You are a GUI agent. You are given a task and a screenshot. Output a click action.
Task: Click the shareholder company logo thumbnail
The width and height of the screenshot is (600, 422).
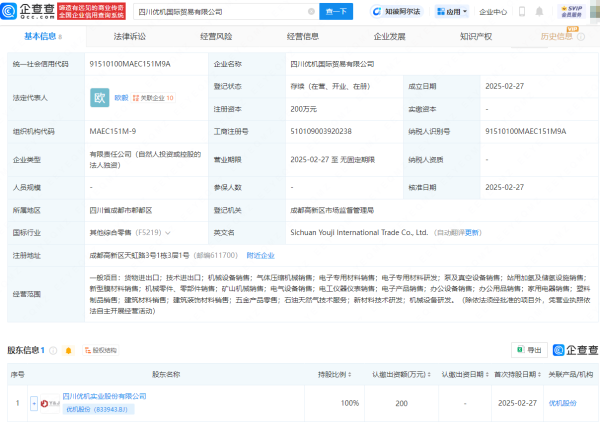click(x=51, y=403)
